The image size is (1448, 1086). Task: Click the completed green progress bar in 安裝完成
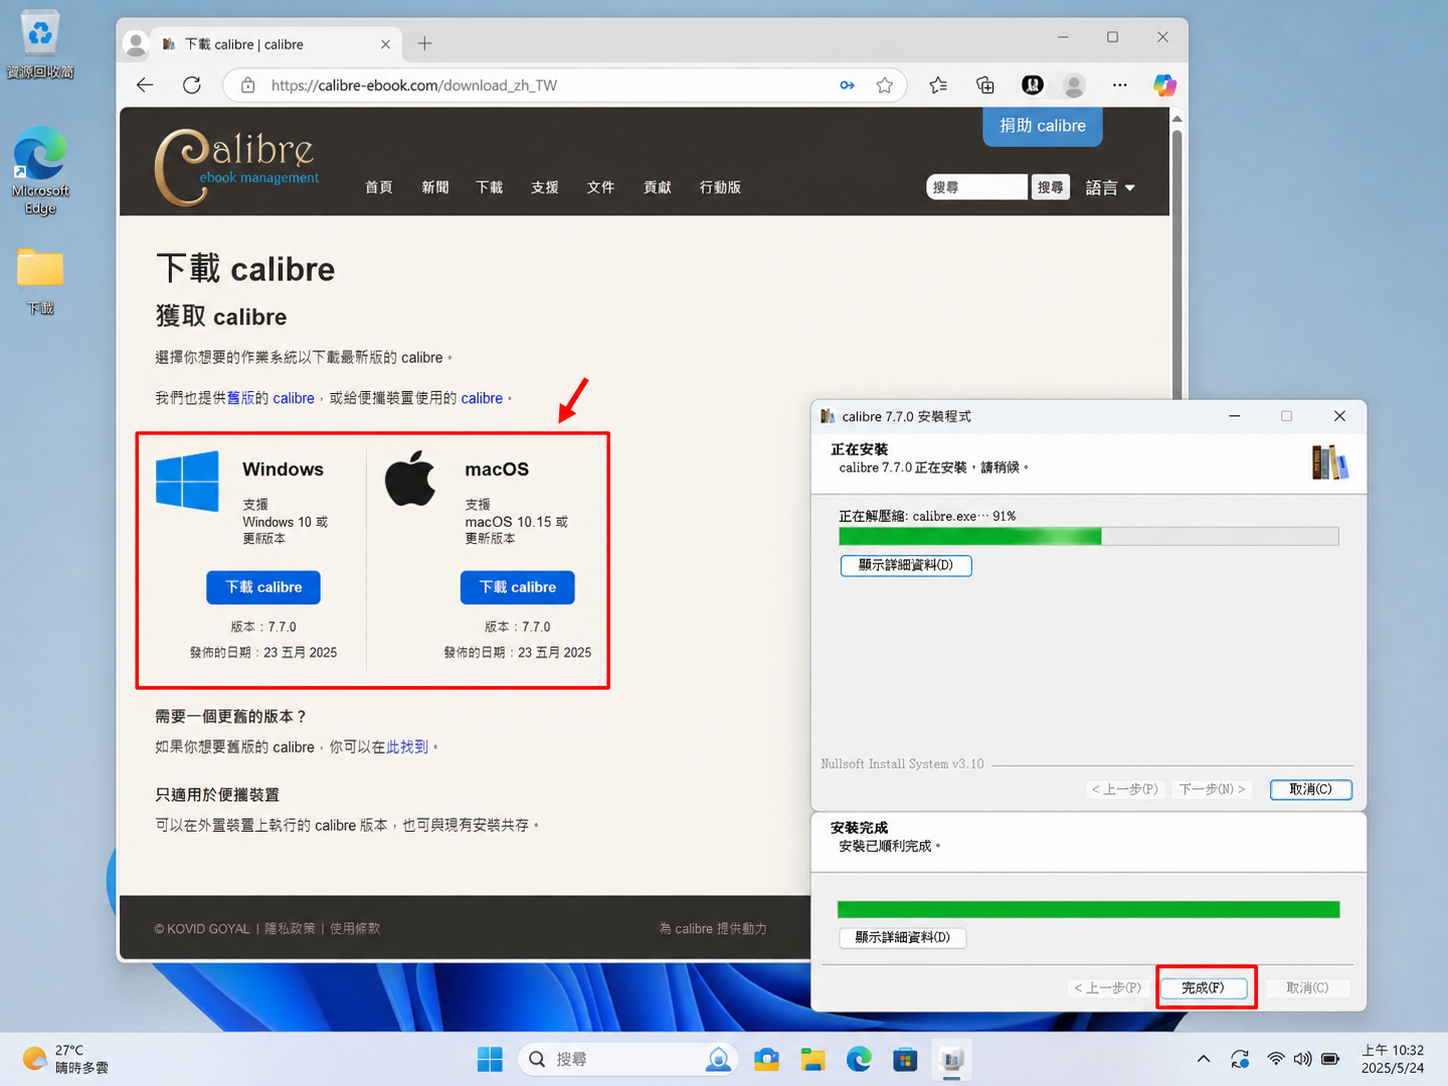[x=1088, y=909]
